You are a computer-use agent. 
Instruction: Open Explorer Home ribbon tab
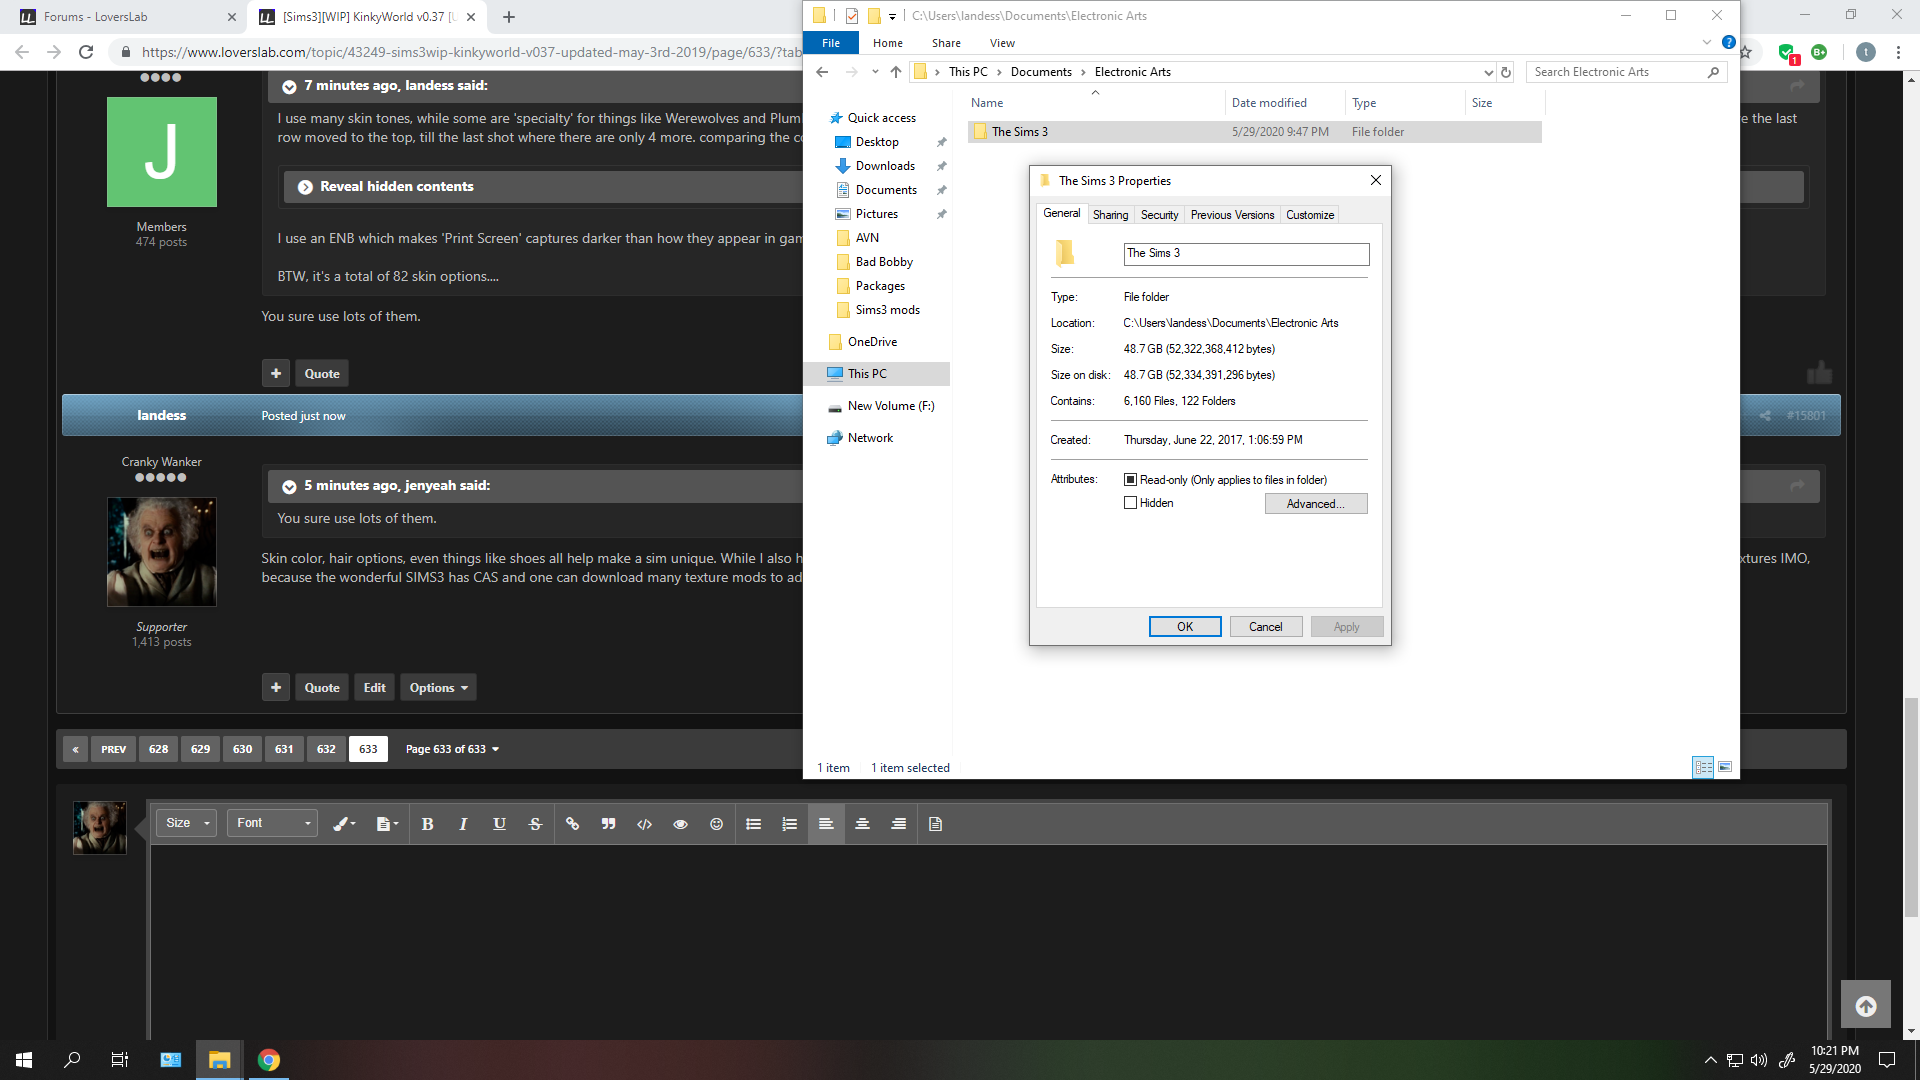887,43
